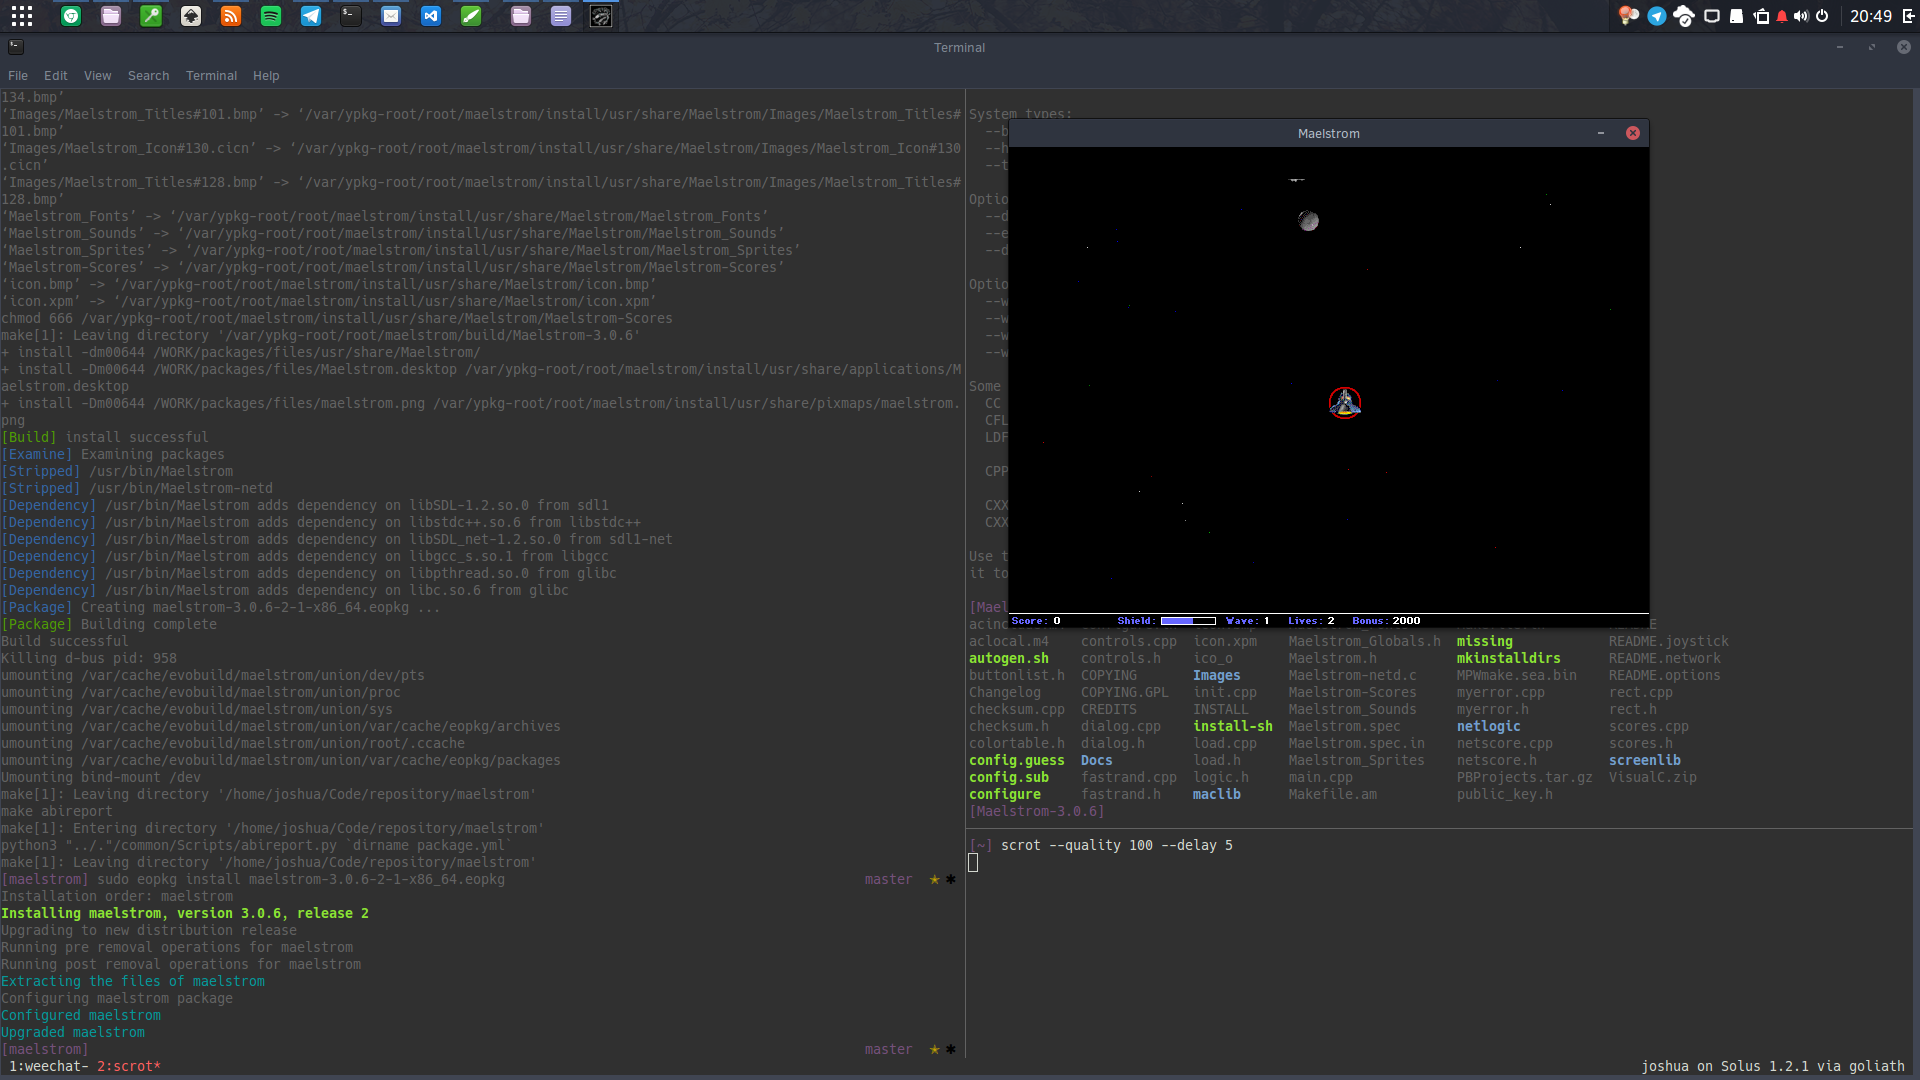The height and width of the screenshot is (1080, 1920).
Task: Open the Terminal menu
Action: coord(211,76)
